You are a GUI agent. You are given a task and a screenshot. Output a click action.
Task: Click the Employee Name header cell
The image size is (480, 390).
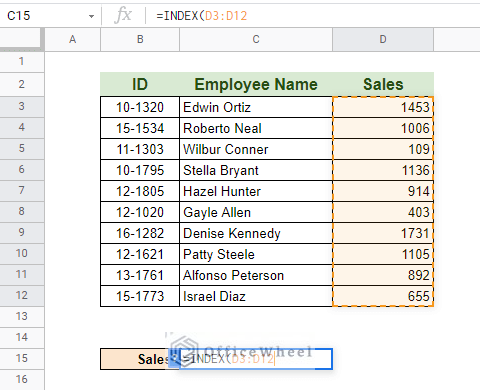256,84
